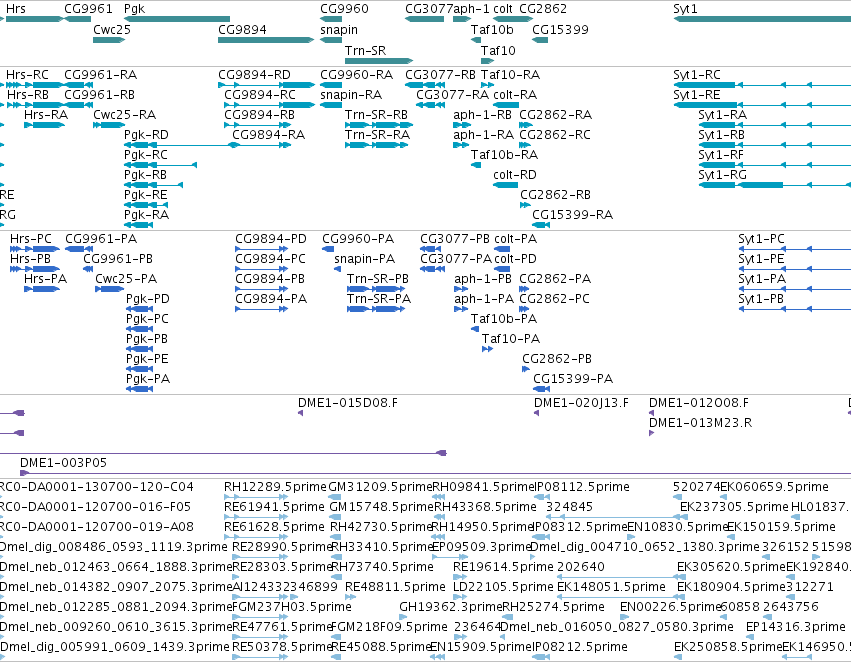
Task: Select the Trn-SR-RB transcript label
Action: pyautogui.click(x=376, y=114)
